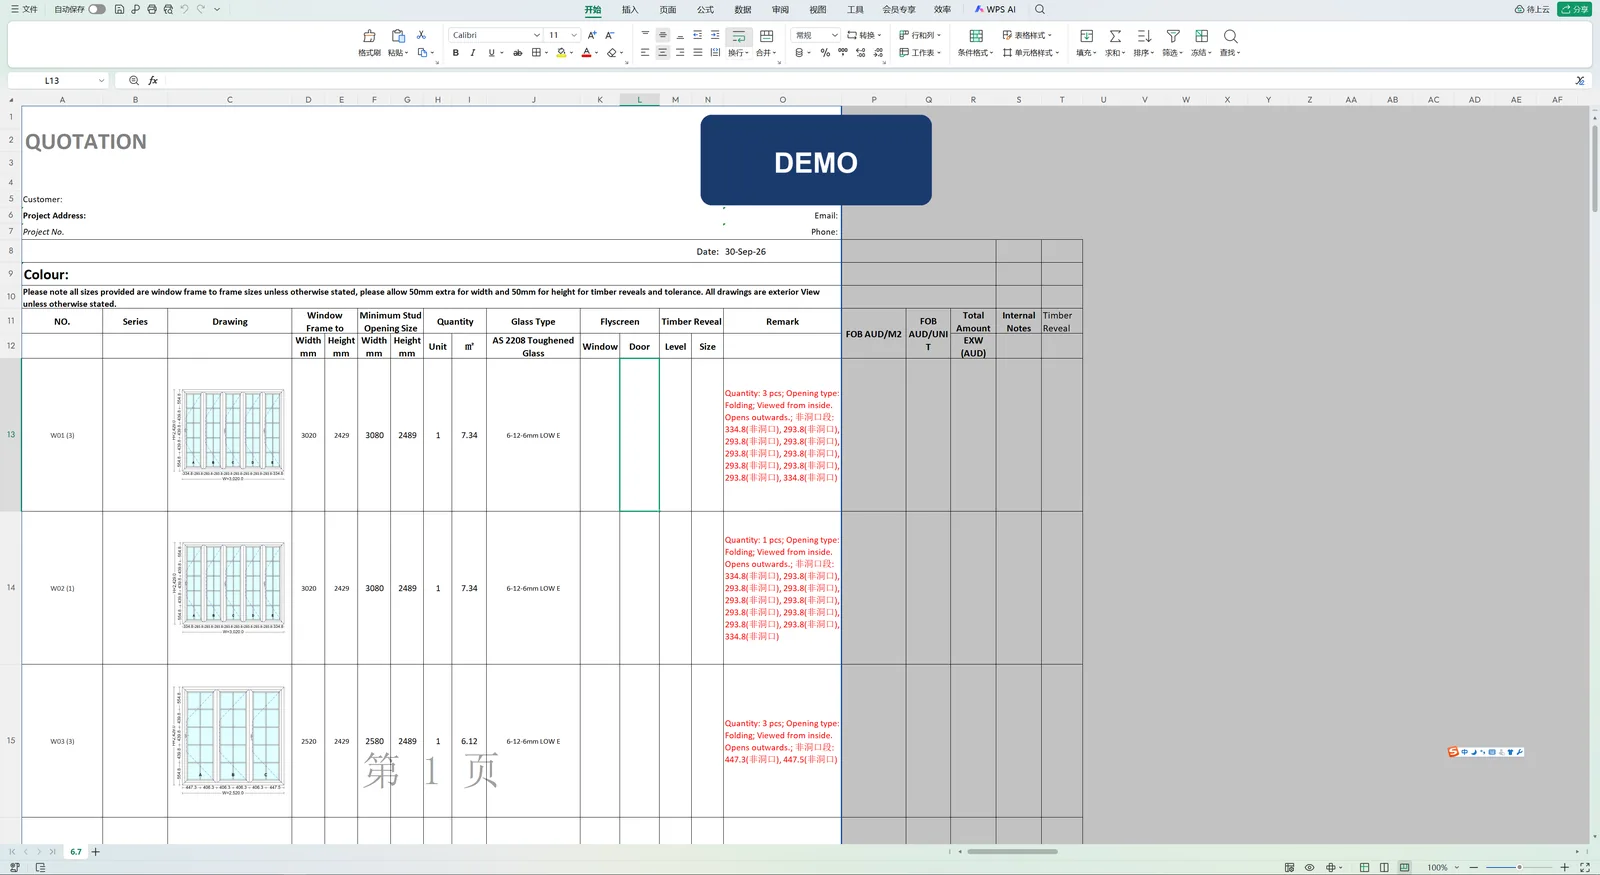This screenshot has height=875, width=1600.
Task: Expand the Rows and Columns (行和列) menu
Action: point(920,35)
